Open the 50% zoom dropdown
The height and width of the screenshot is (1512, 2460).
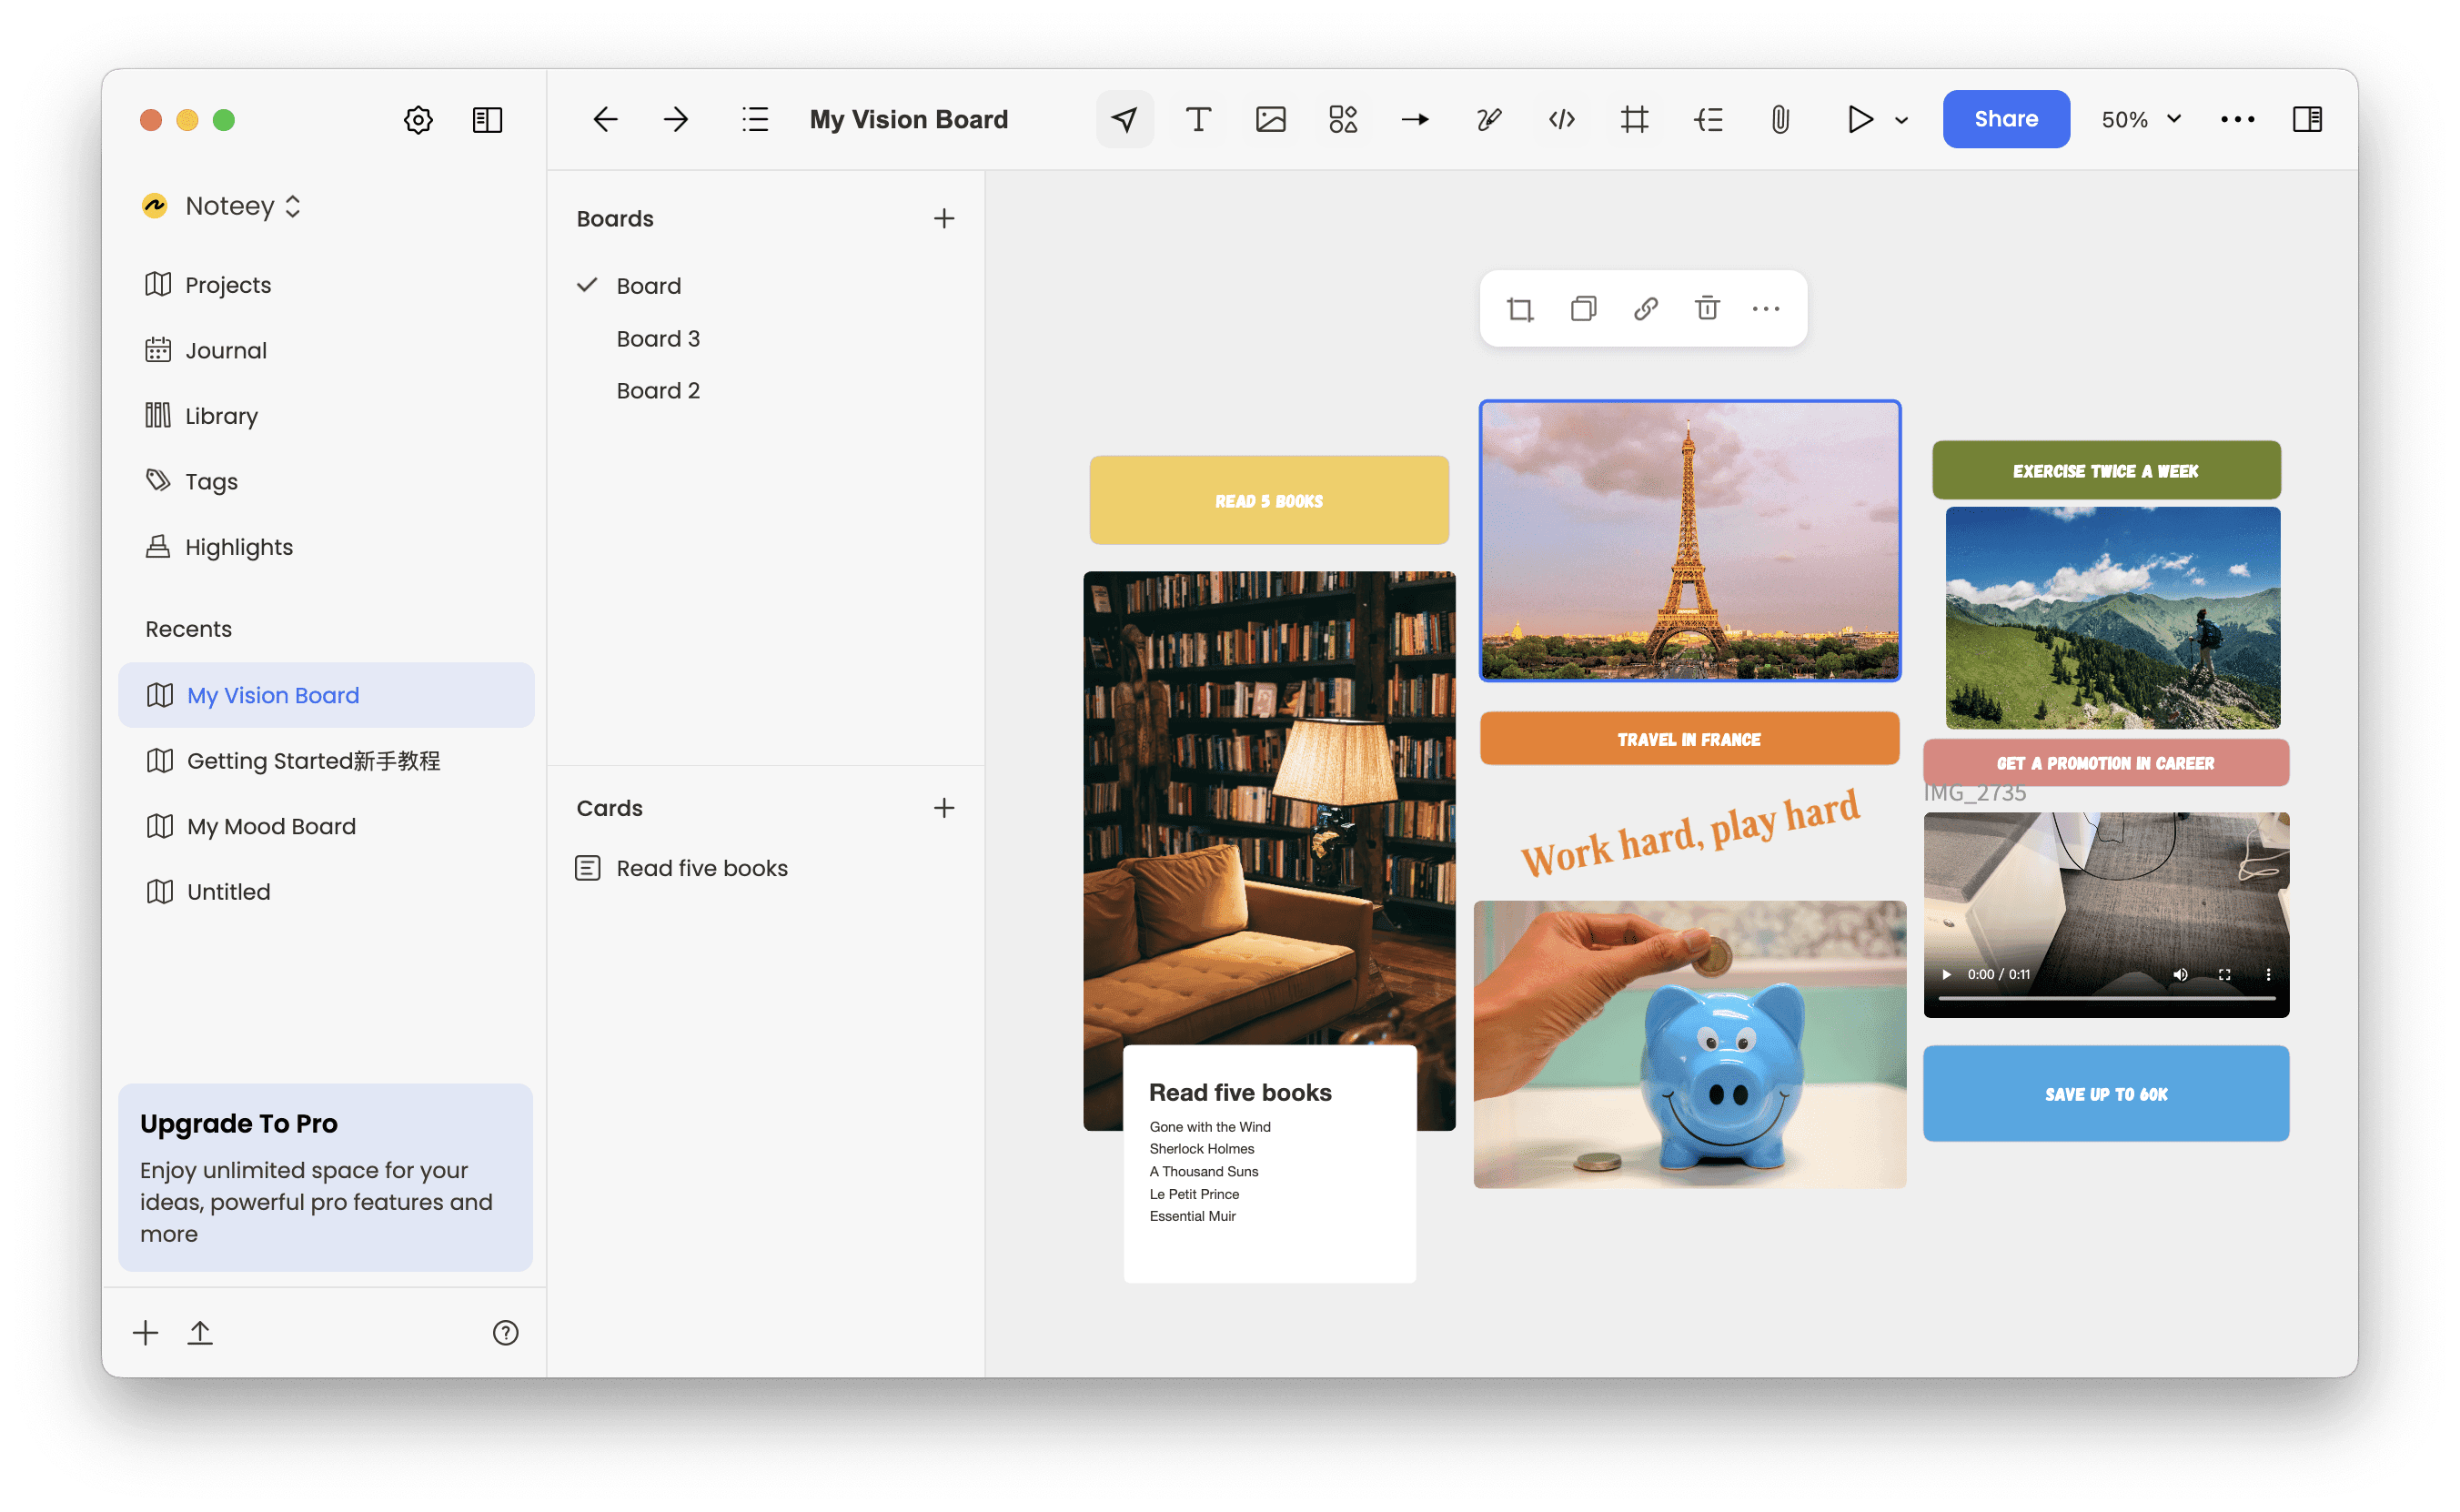click(2140, 119)
